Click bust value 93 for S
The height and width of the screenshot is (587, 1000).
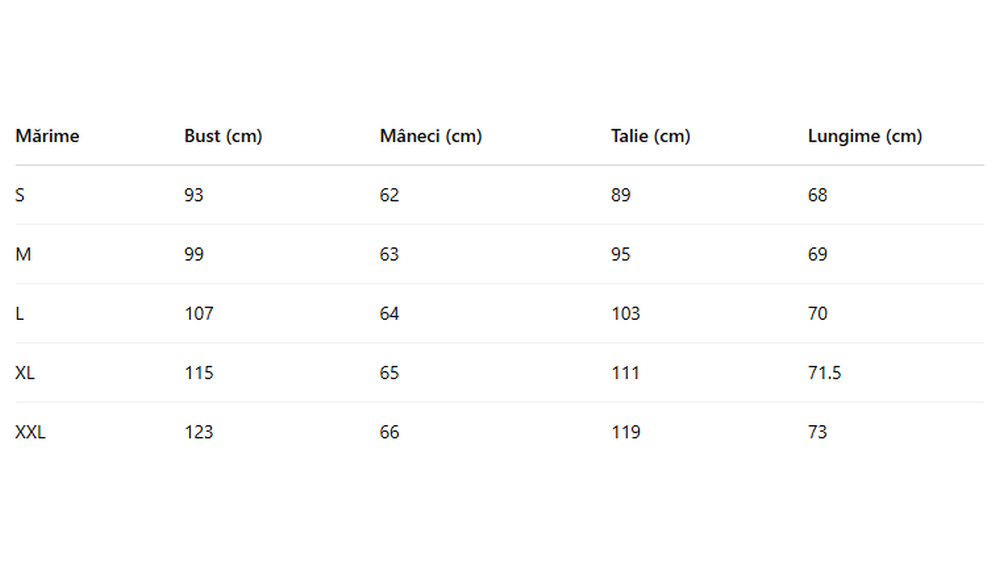point(194,195)
